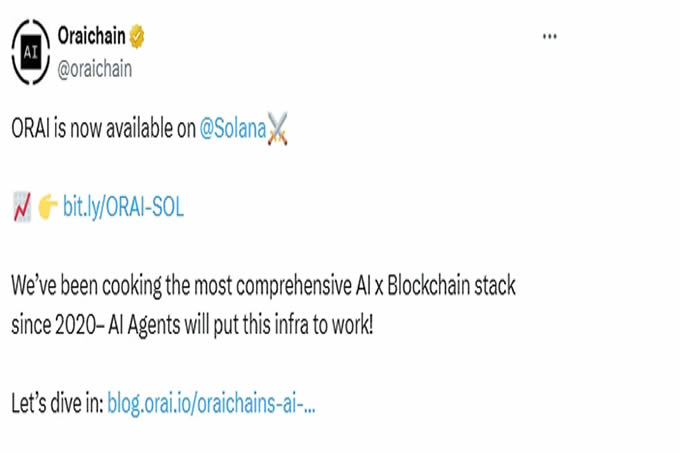The height and width of the screenshot is (453, 680).
Task: Open the bit.ly/ORAI-SOL link
Action: point(123,207)
